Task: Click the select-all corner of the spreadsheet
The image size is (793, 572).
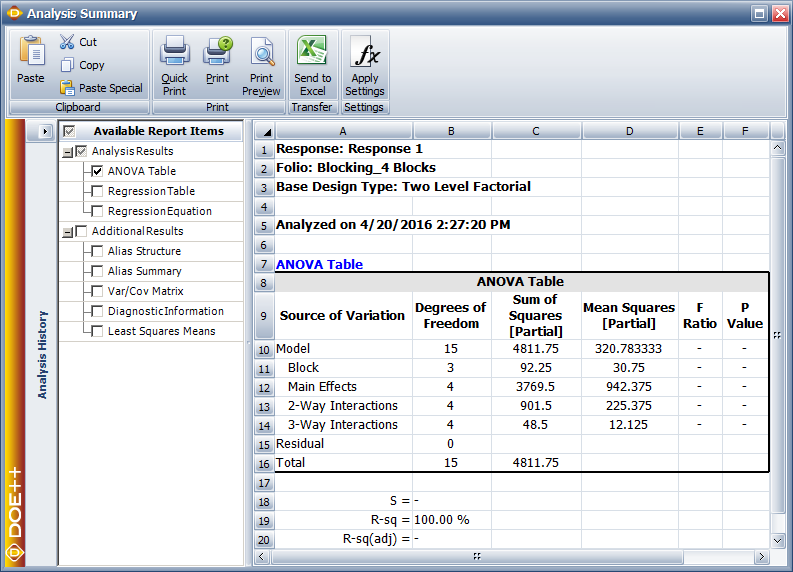Action: [x=264, y=131]
